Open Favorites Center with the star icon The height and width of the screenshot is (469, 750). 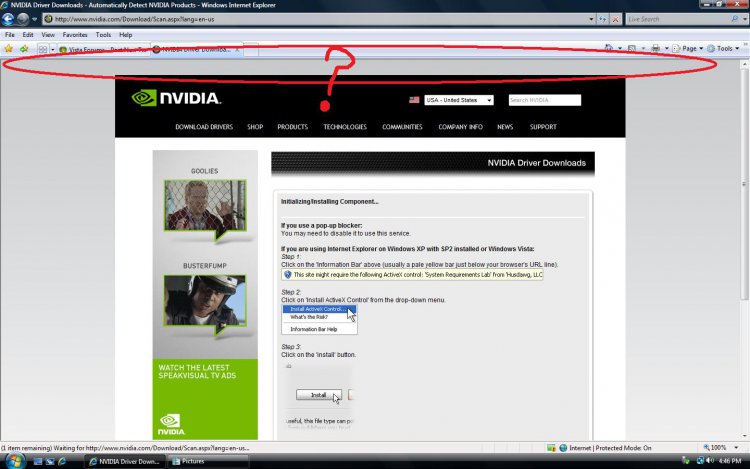point(8,49)
